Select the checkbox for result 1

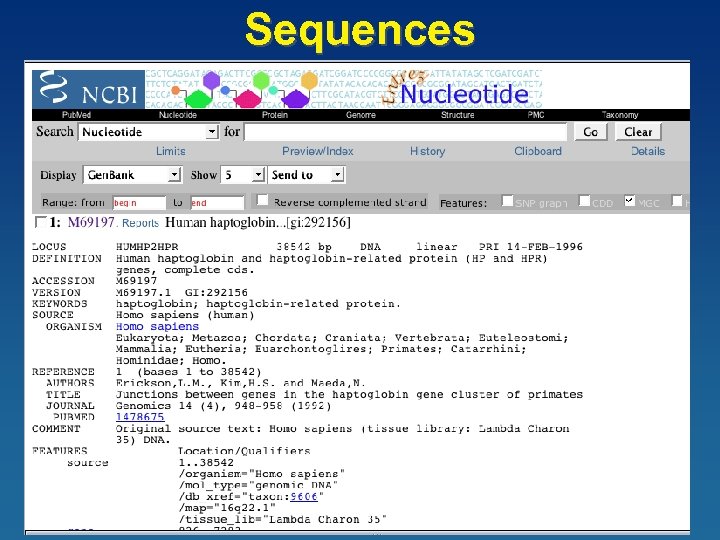(40, 222)
